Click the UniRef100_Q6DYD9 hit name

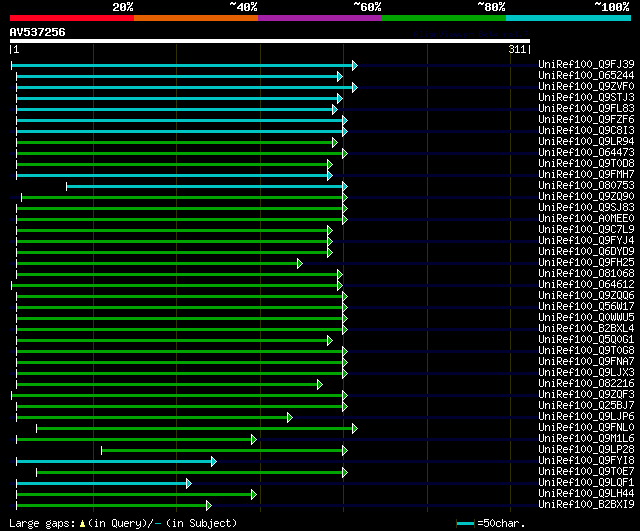point(586,251)
